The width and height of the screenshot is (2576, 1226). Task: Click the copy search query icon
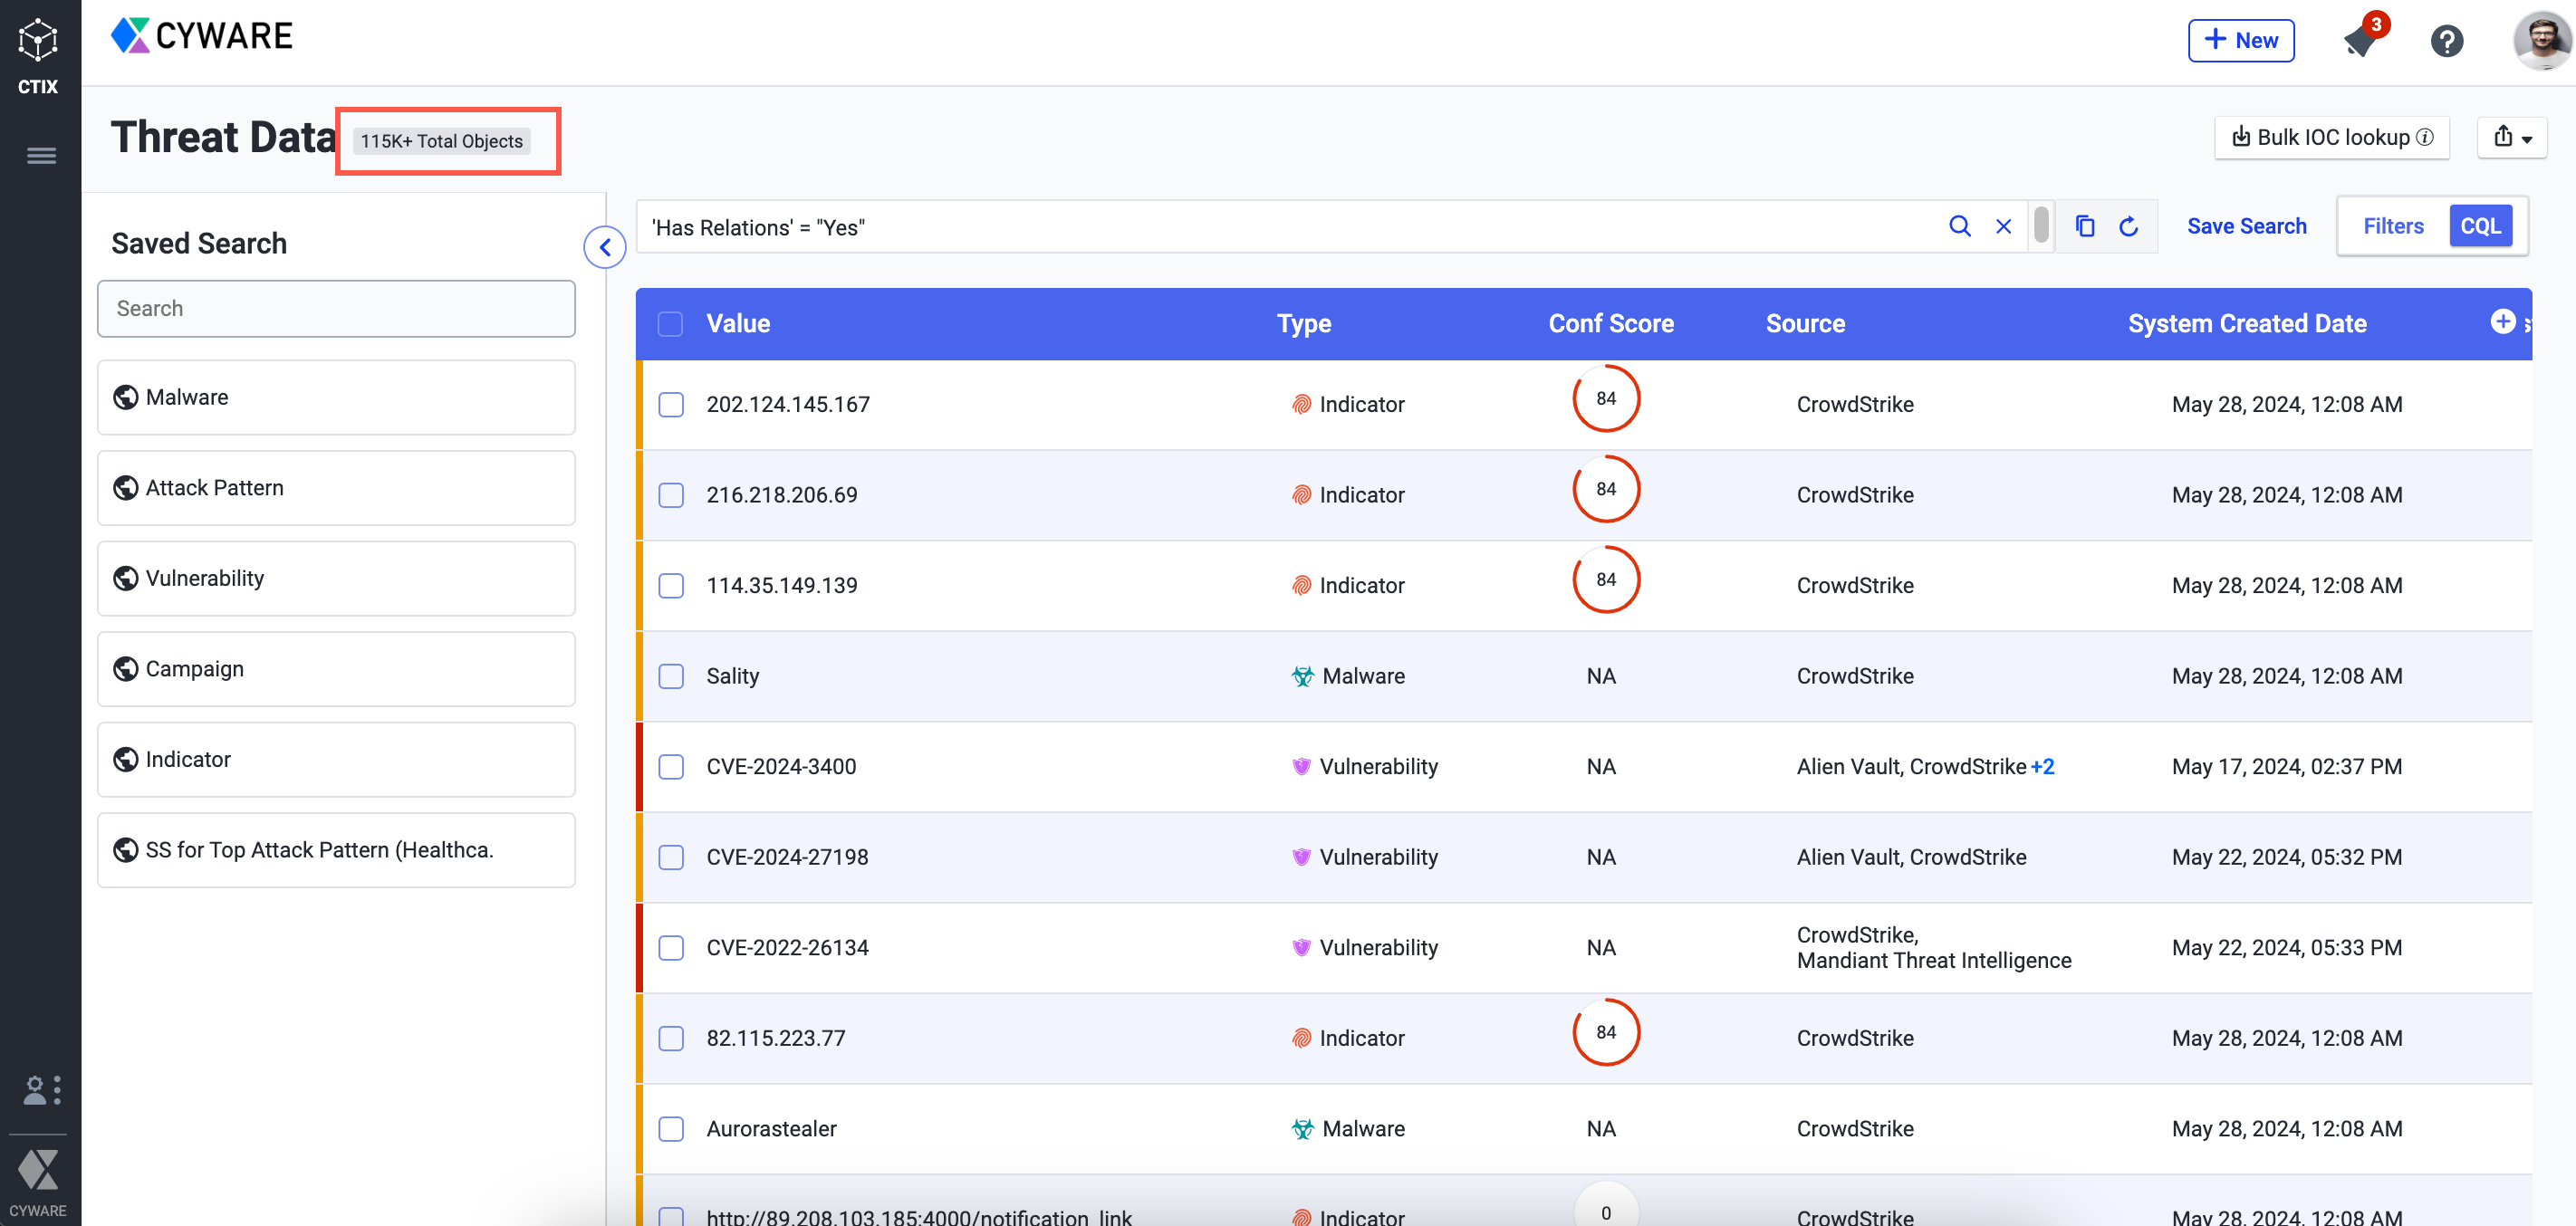tap(2083, 228)
